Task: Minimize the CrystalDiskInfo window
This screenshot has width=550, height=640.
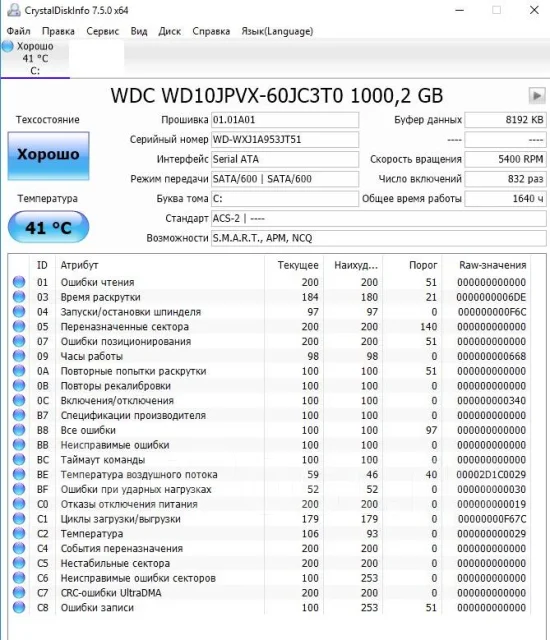Action: coord(460,10)
